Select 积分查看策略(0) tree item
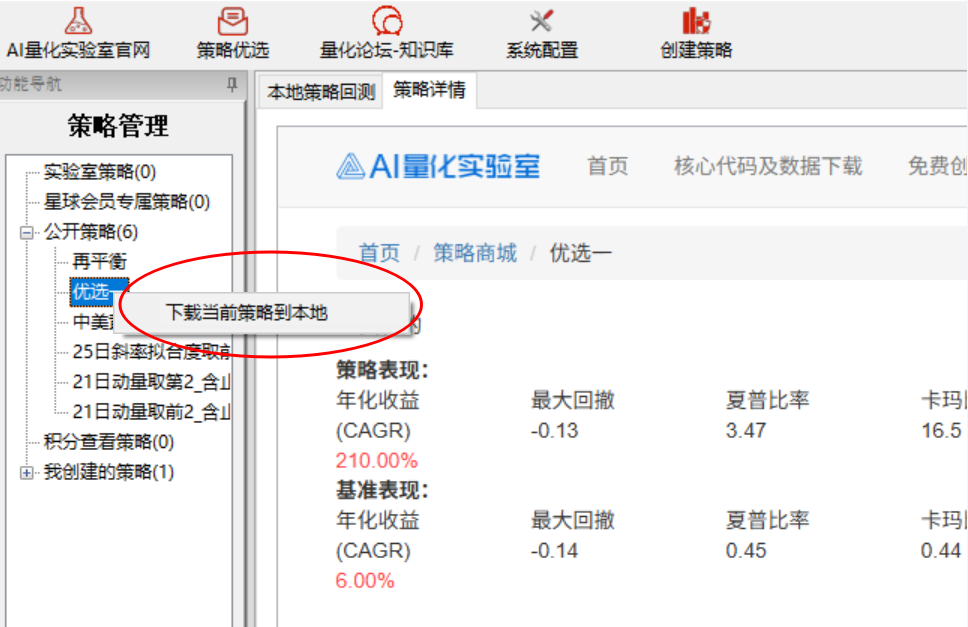 (109, 442)
